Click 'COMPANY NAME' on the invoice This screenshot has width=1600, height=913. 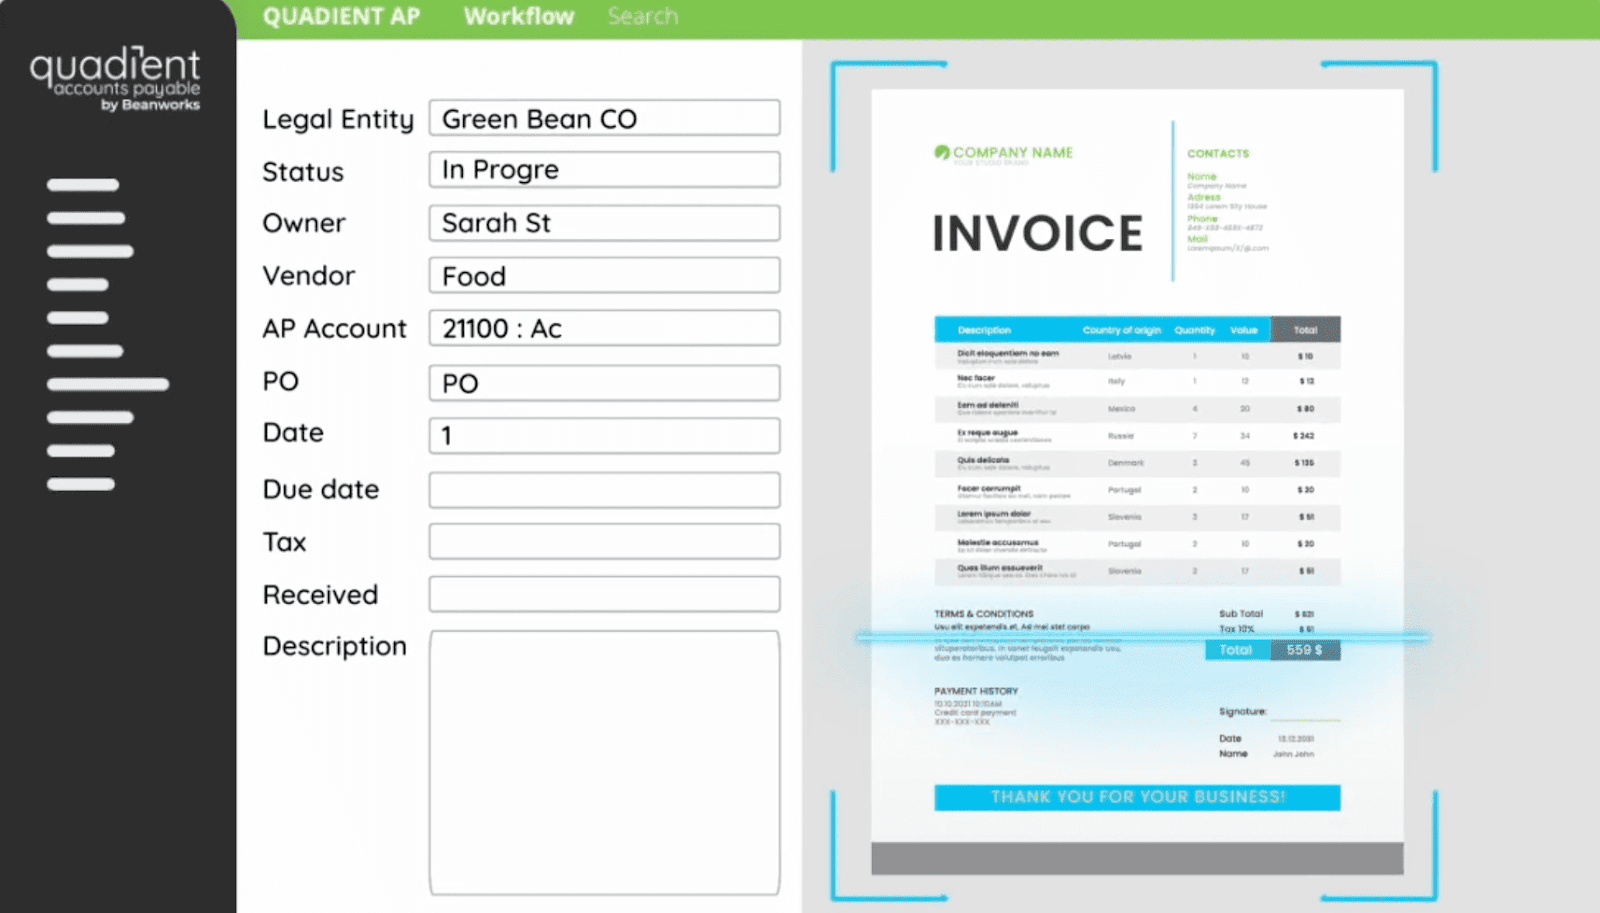[1012, 153]
